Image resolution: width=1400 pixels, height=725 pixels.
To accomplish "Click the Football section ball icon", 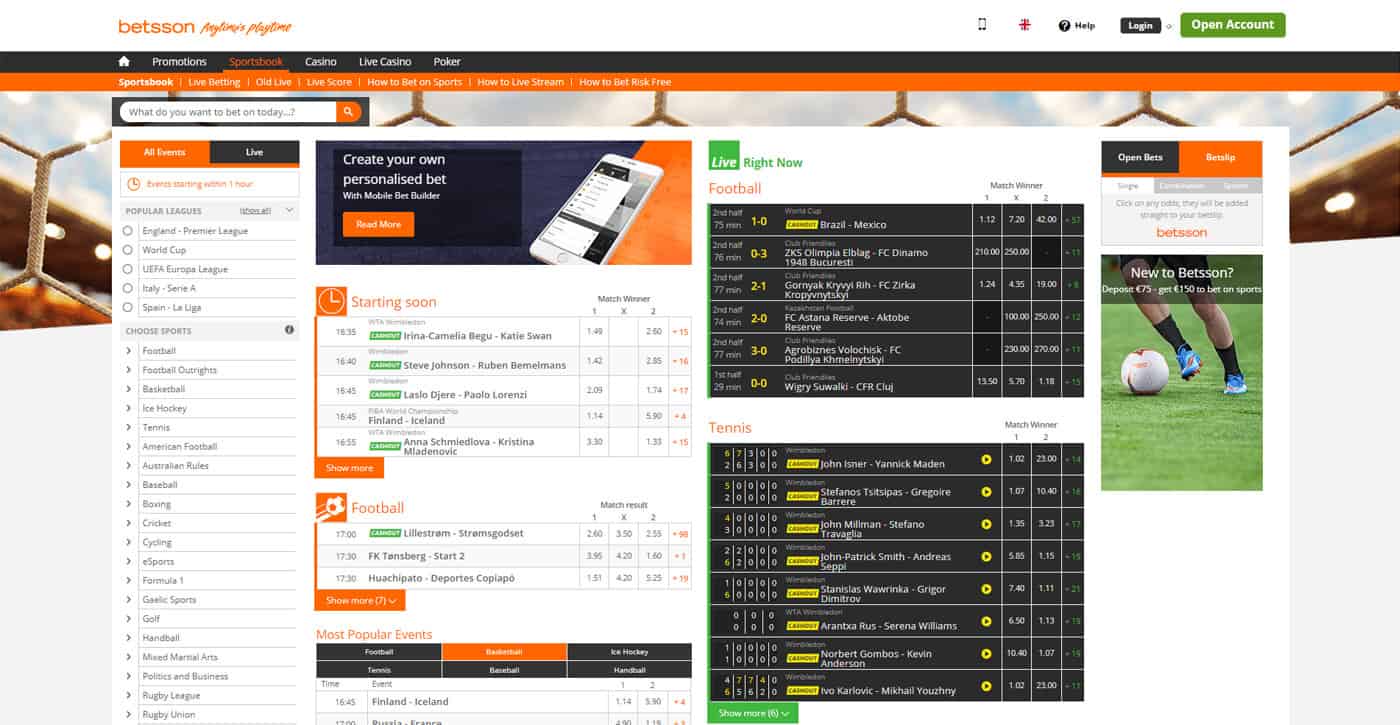I will point(331,507).
